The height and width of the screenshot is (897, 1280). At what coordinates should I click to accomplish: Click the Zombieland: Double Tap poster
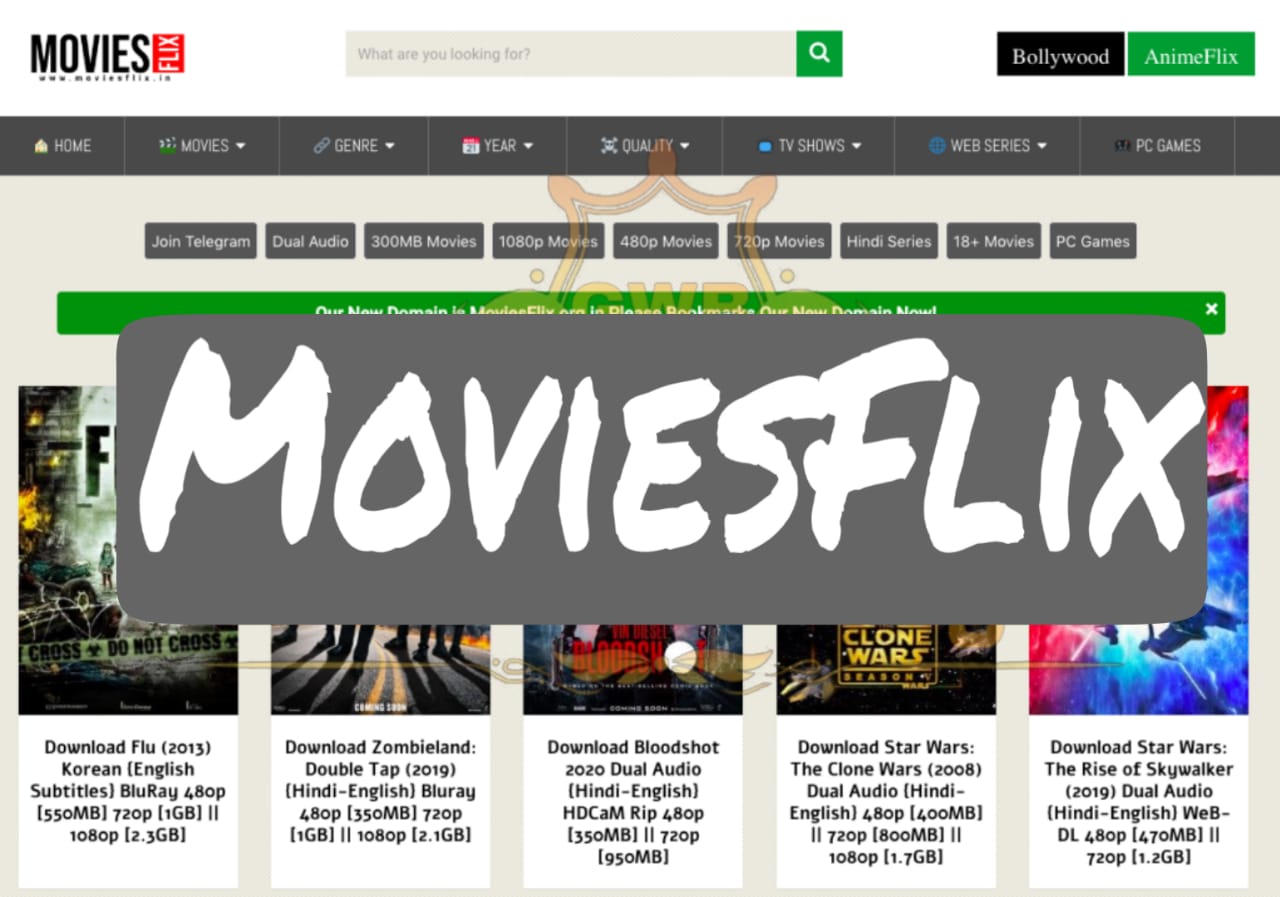(380, 668)
